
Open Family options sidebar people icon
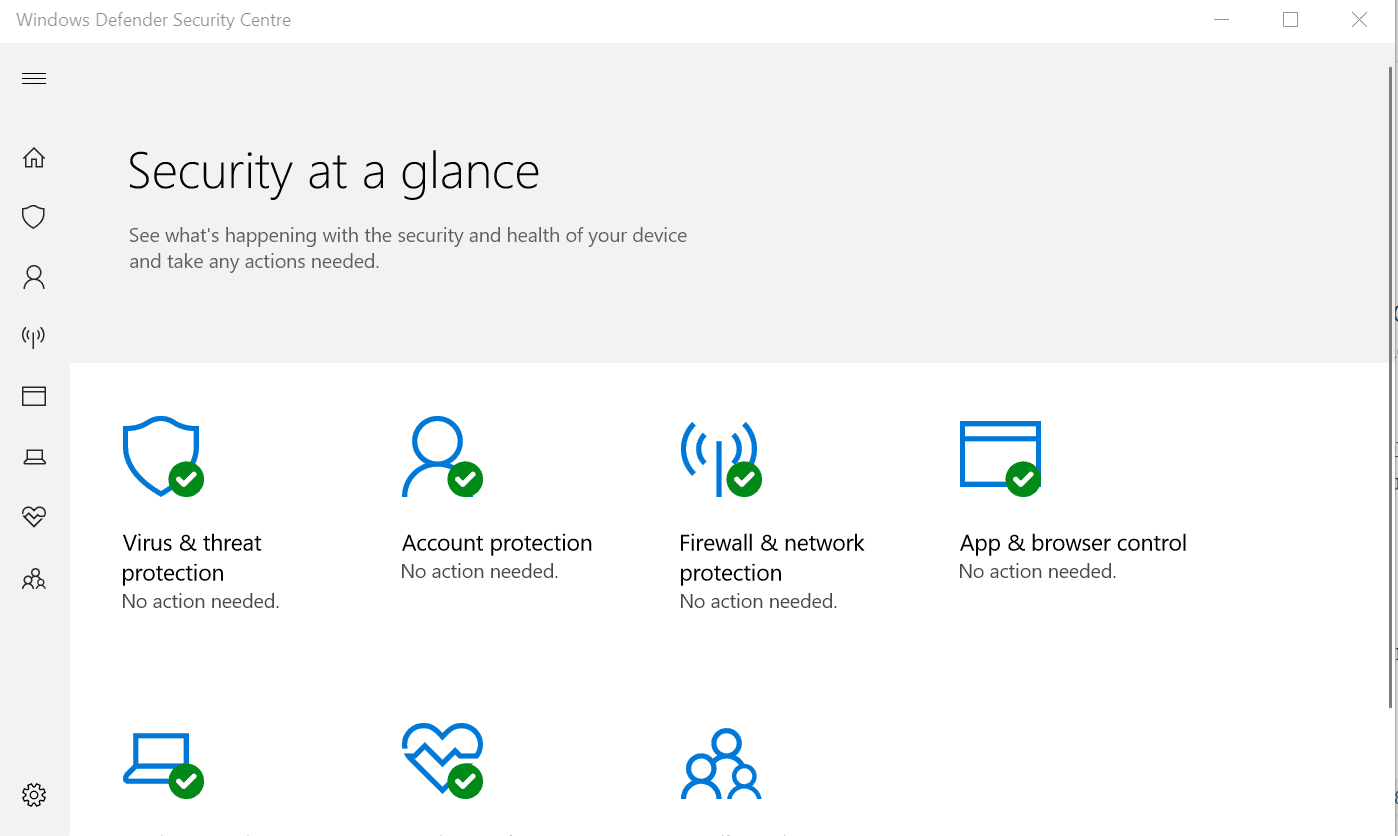pyautogui.click(x=34, y=579)
